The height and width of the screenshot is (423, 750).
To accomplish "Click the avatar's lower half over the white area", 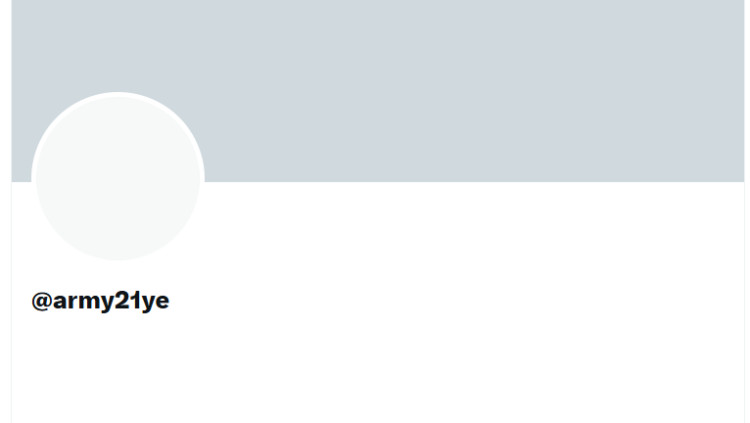I will tap(118, 221).
